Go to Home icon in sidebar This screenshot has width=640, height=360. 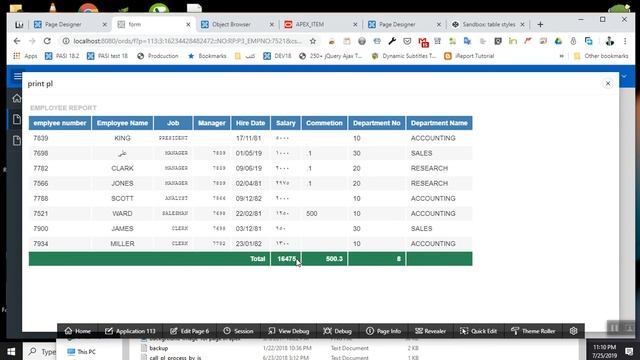(17, 98)
